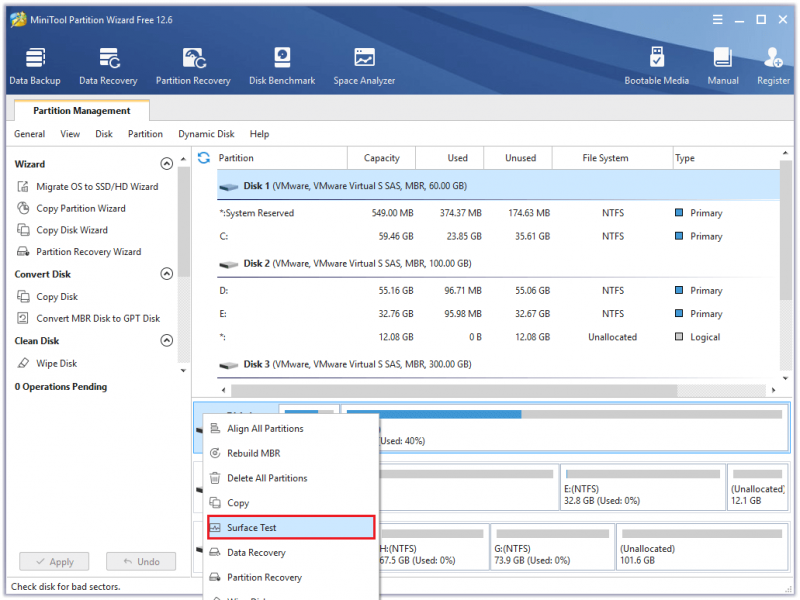Viewport: 800px width, 600px height.
Task: Start the Disk Benchmark tool
Action: [282, 66]
